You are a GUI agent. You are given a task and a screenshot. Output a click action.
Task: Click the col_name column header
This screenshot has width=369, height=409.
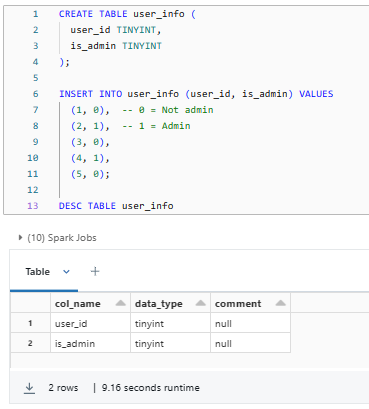point(90,303)
